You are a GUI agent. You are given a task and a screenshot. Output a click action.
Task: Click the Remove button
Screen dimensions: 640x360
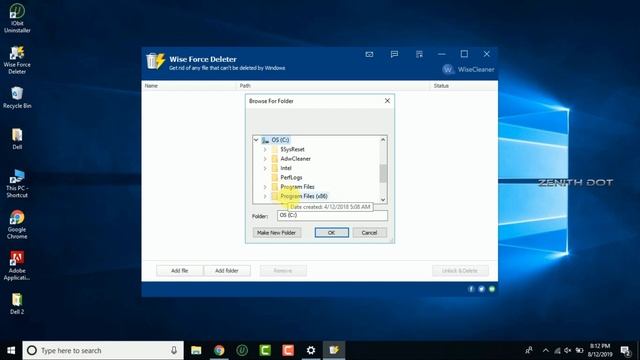[x=283, y=271]
